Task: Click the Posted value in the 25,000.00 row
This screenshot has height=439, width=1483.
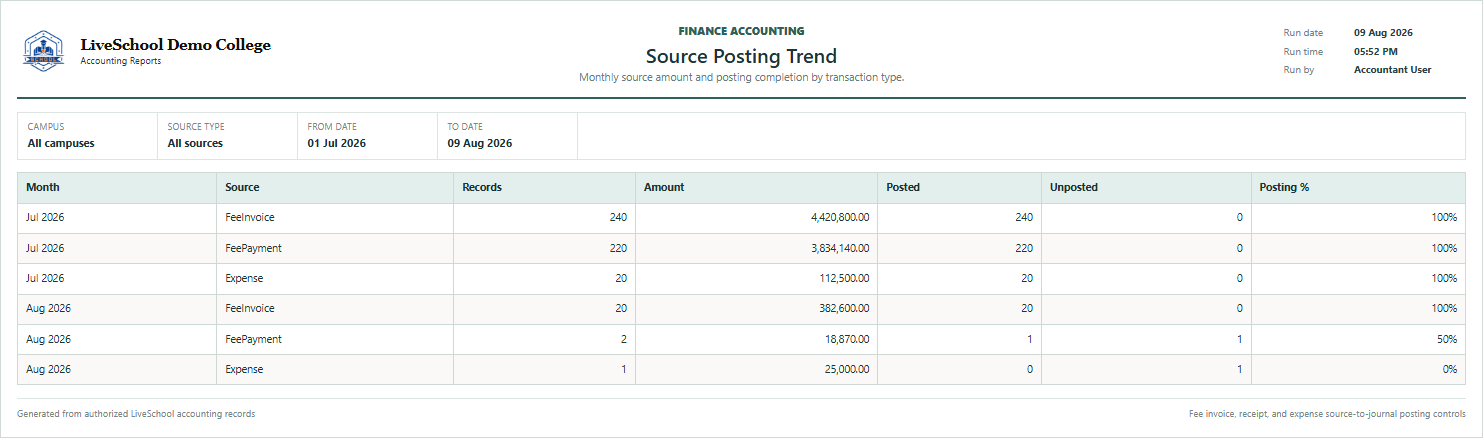Action: pos(1029,369)
